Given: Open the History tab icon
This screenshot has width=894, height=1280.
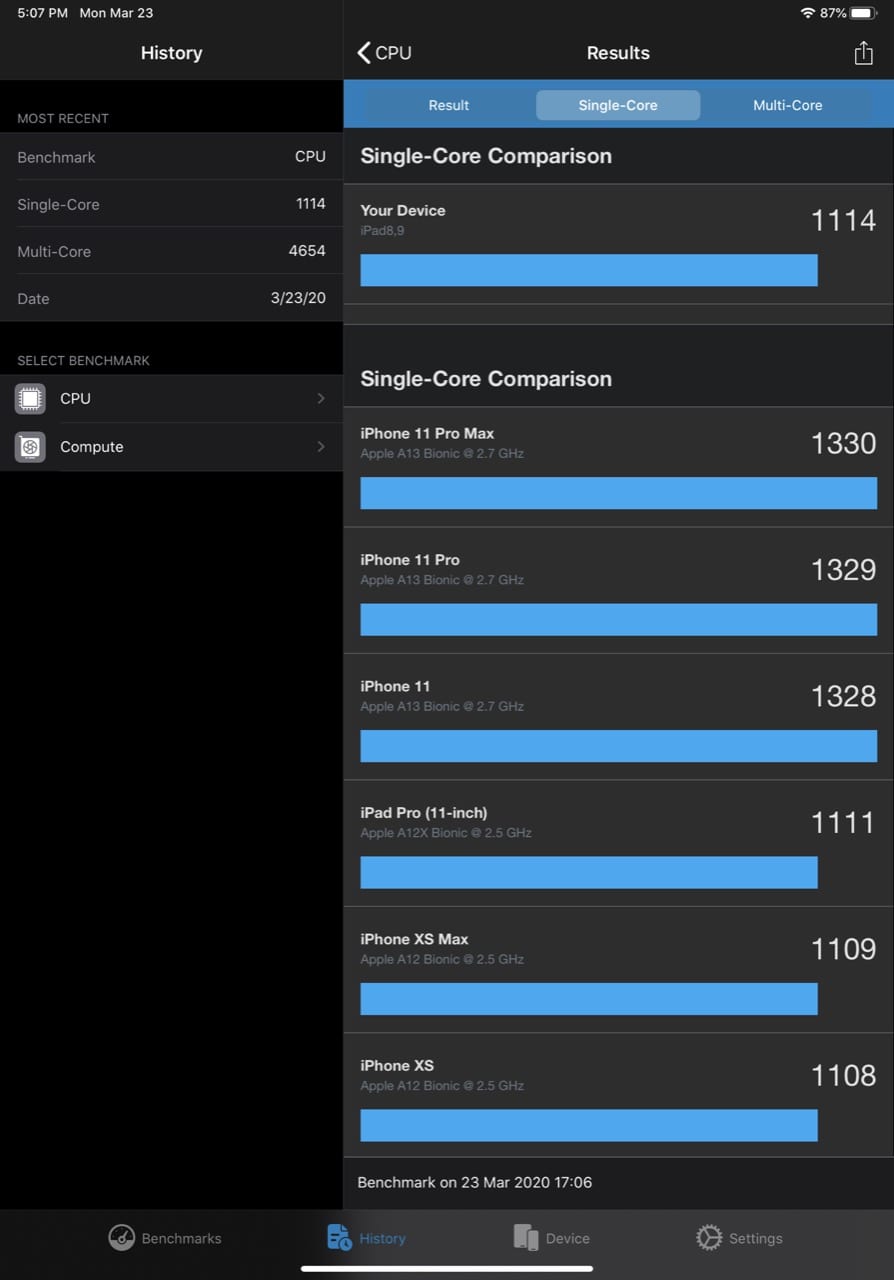Looking at the screenshot, I should [x=339, y=1238].
